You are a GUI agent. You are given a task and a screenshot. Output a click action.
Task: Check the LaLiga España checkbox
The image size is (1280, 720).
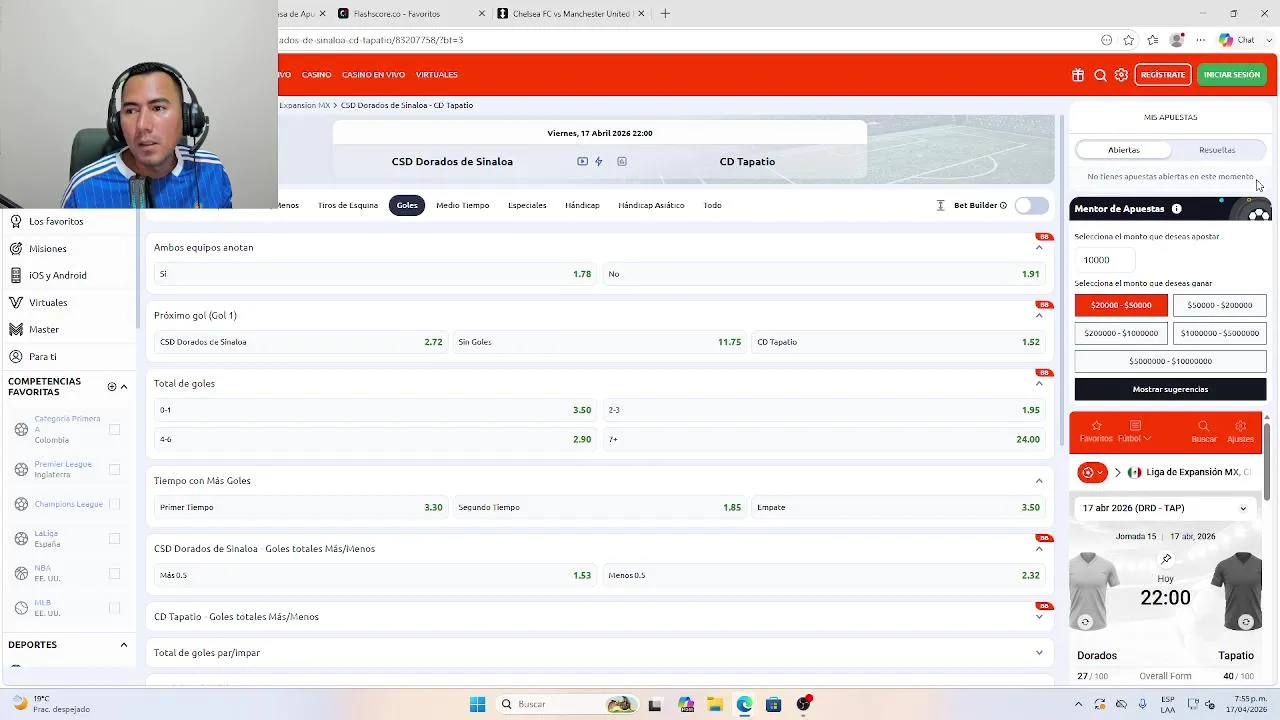point(114,538)
